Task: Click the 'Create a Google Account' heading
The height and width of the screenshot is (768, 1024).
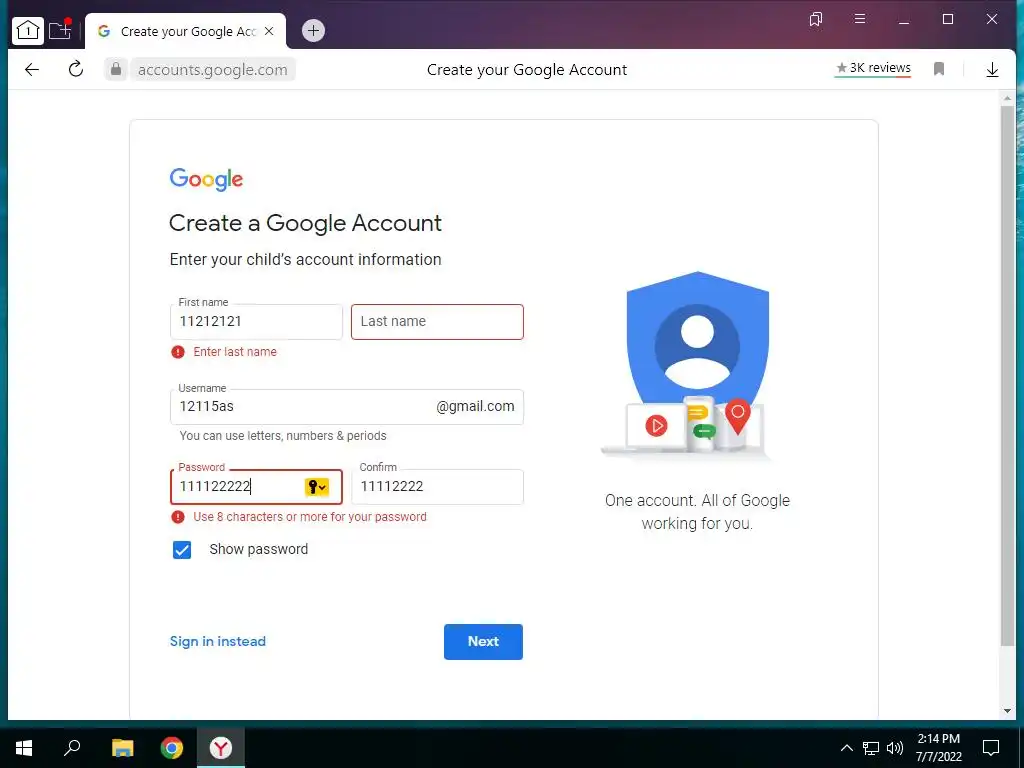Action: [306, 223]
